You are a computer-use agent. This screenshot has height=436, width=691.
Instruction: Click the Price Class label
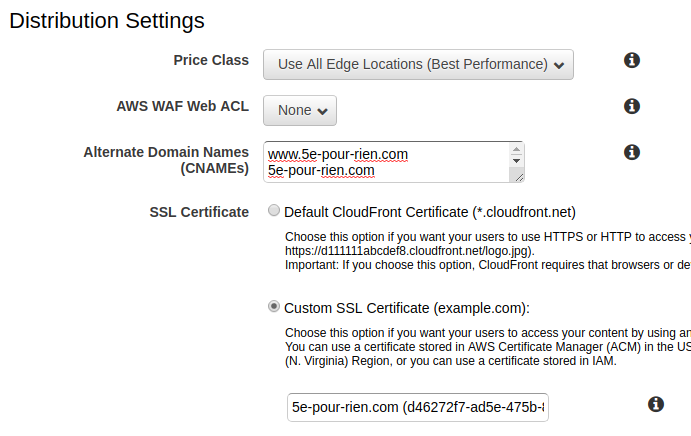click(x=211, y=61)
